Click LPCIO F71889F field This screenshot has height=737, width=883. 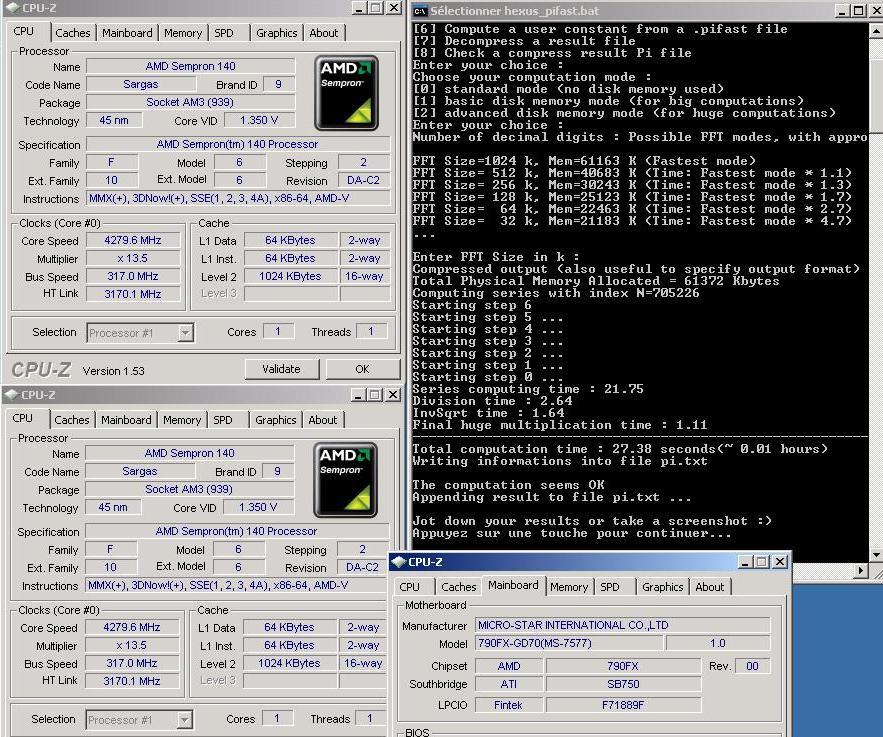[623, 705]
